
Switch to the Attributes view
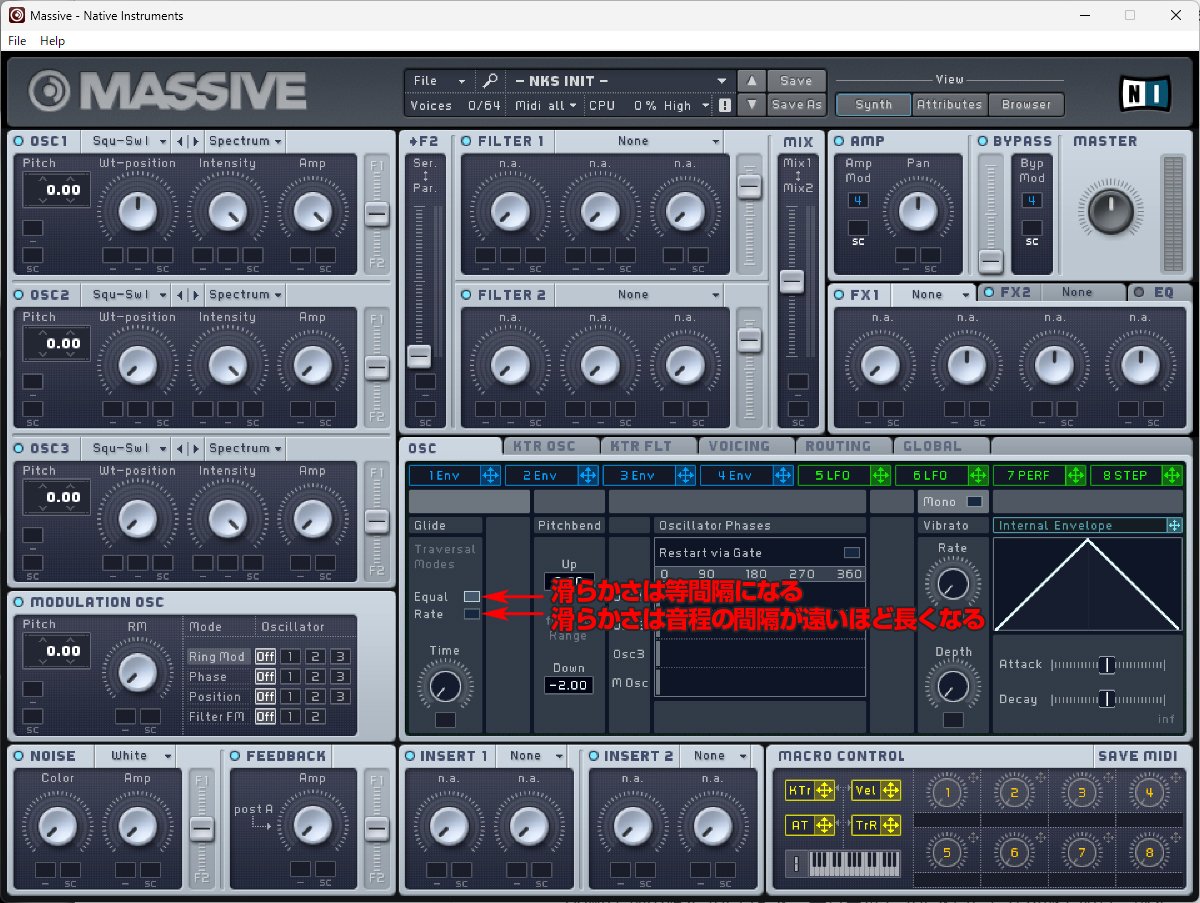pyautogui.click(x=949, y=104)
